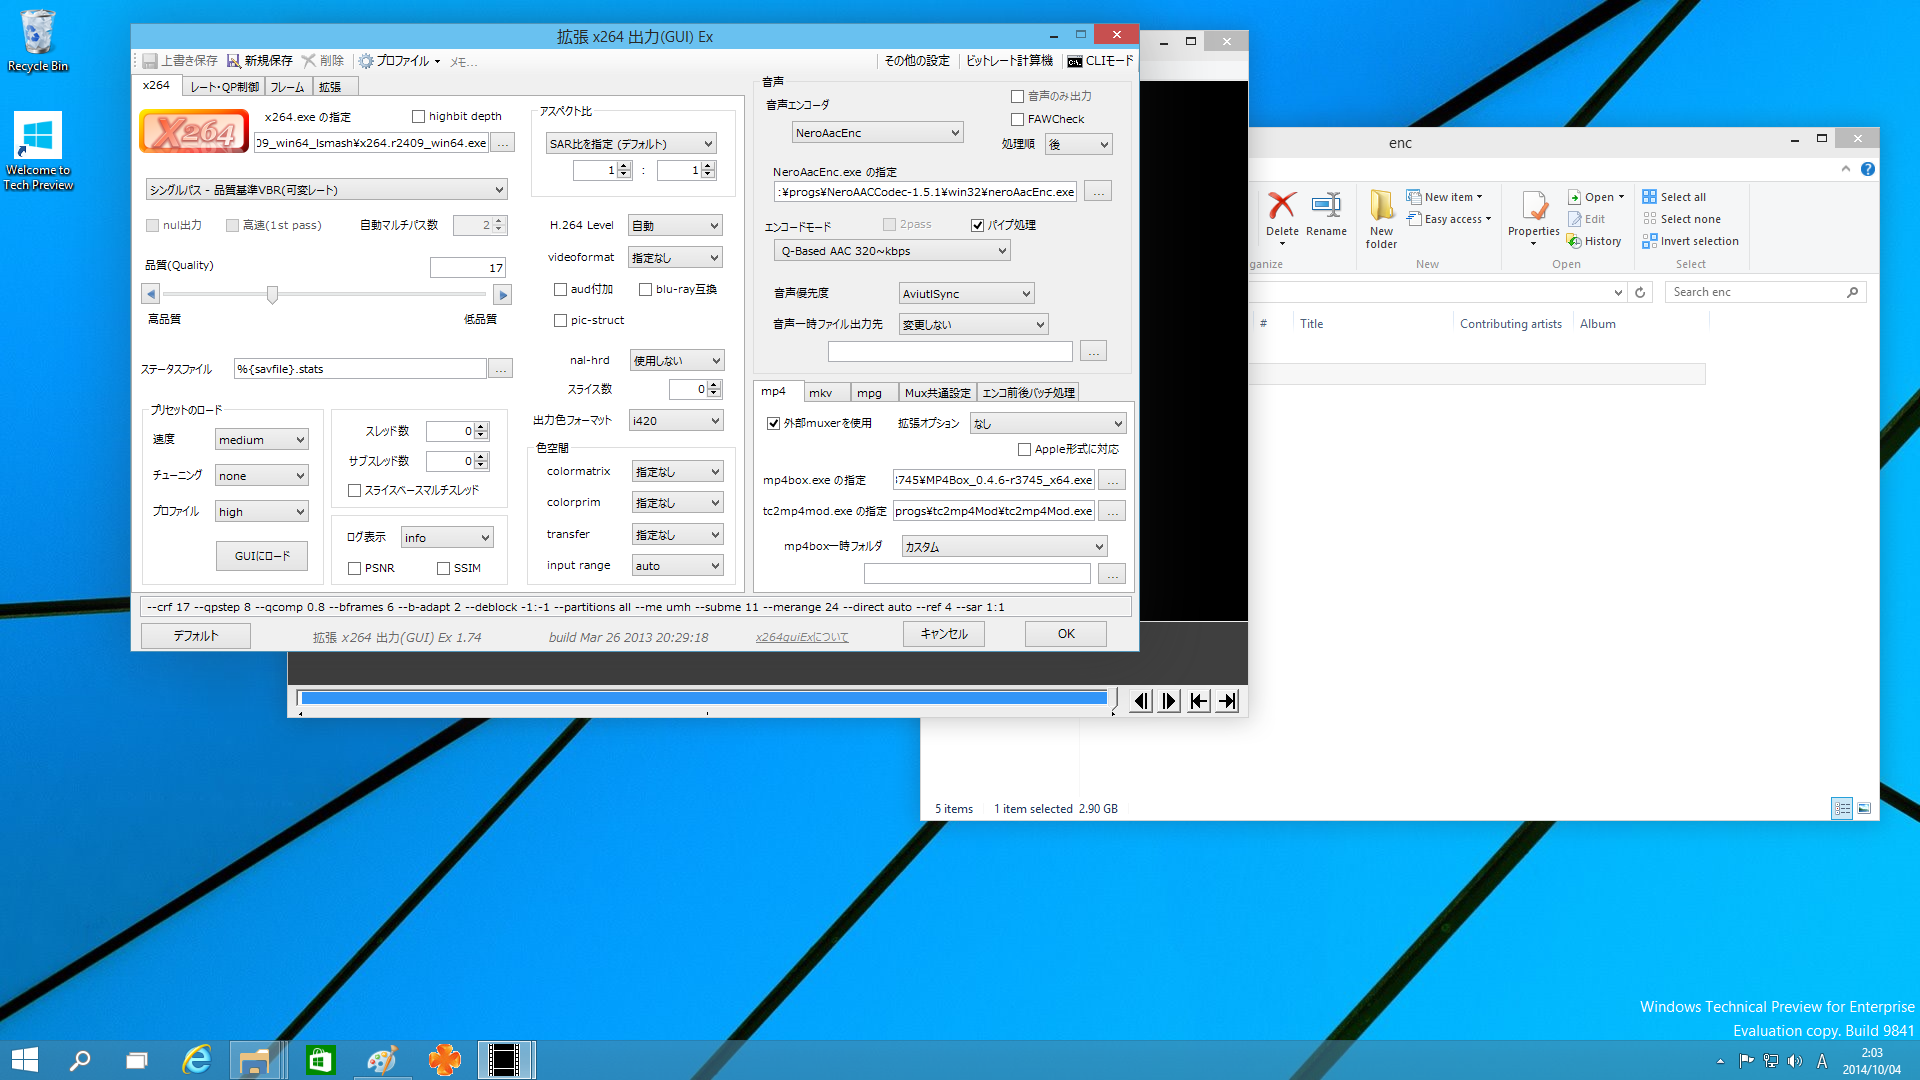Open the x264guiExについて link

point(802,637)
